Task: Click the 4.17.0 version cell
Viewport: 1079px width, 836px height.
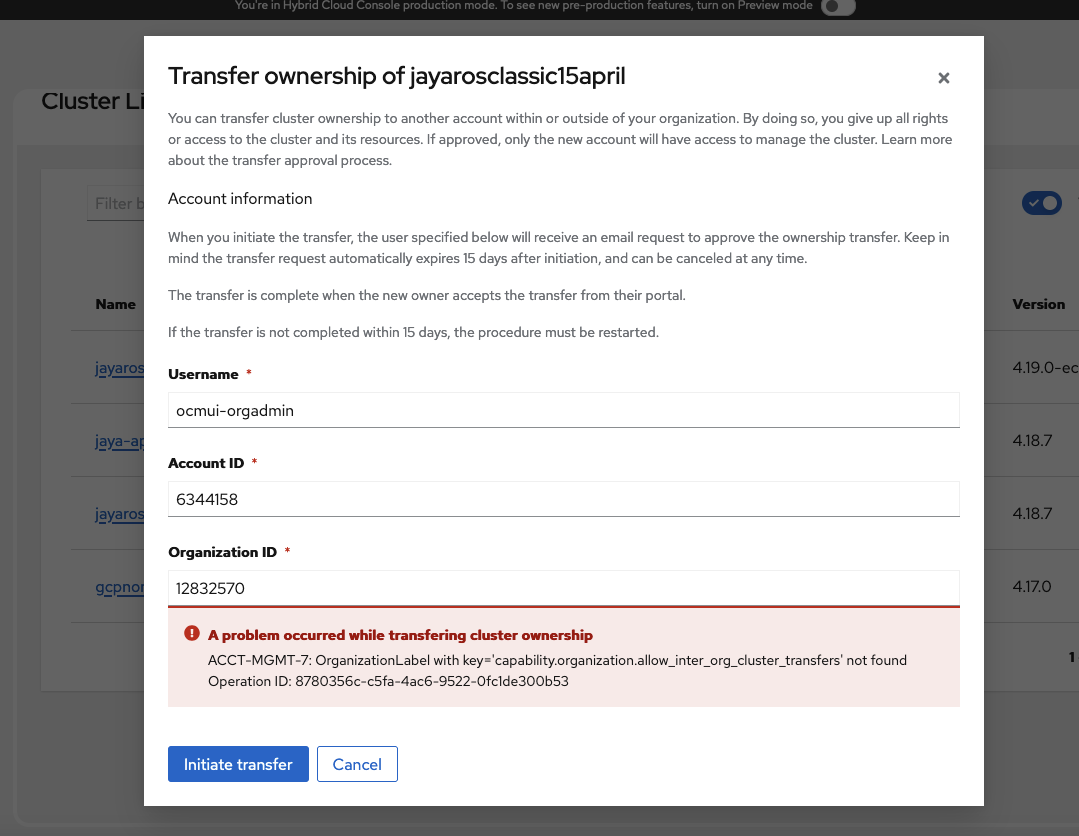Action: pyautogui.click(x=1032, y=586)
